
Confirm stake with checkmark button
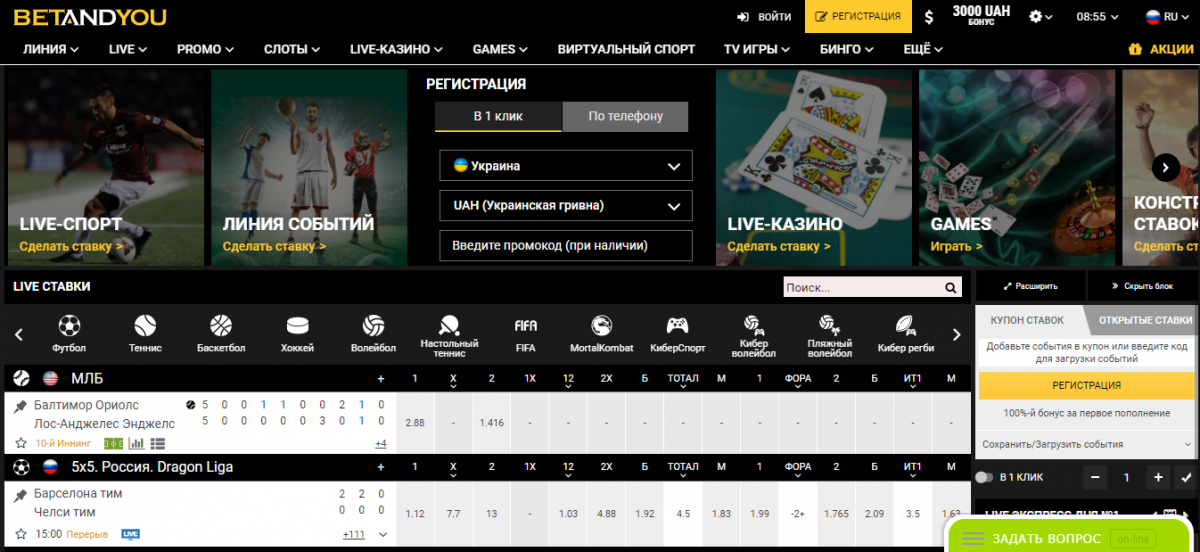coord(1186,478)
